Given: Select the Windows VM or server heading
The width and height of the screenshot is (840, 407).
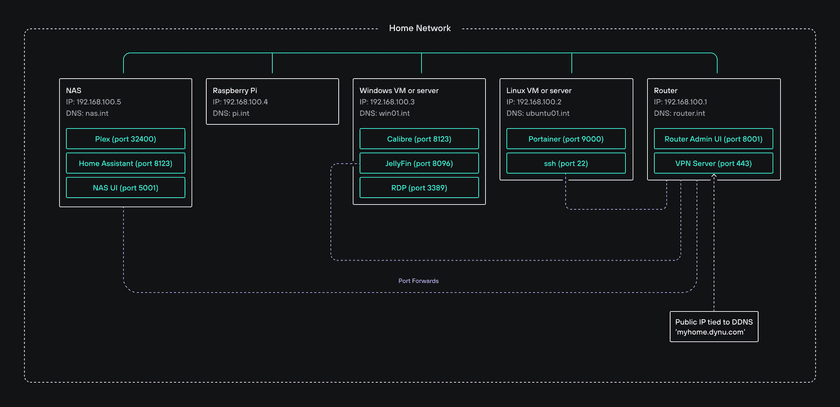Looking at the screenshot, I should 400,91.
